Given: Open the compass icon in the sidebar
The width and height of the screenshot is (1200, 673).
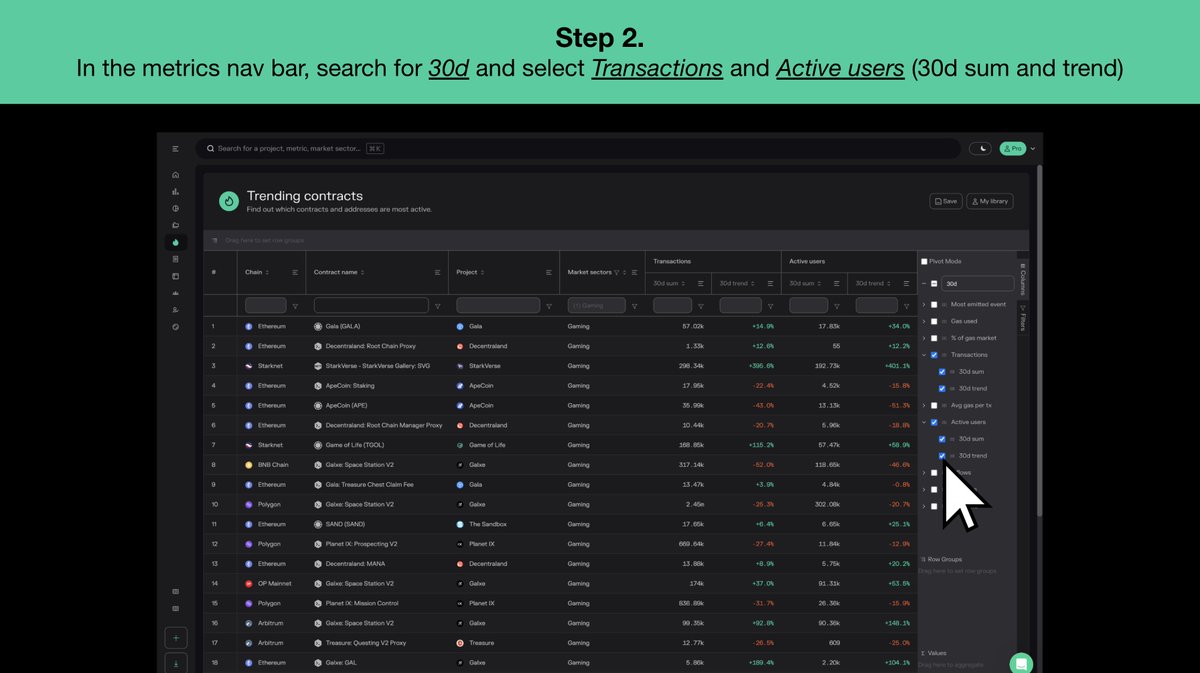Looking at the screenshot, I should click(x=176, y=327).
